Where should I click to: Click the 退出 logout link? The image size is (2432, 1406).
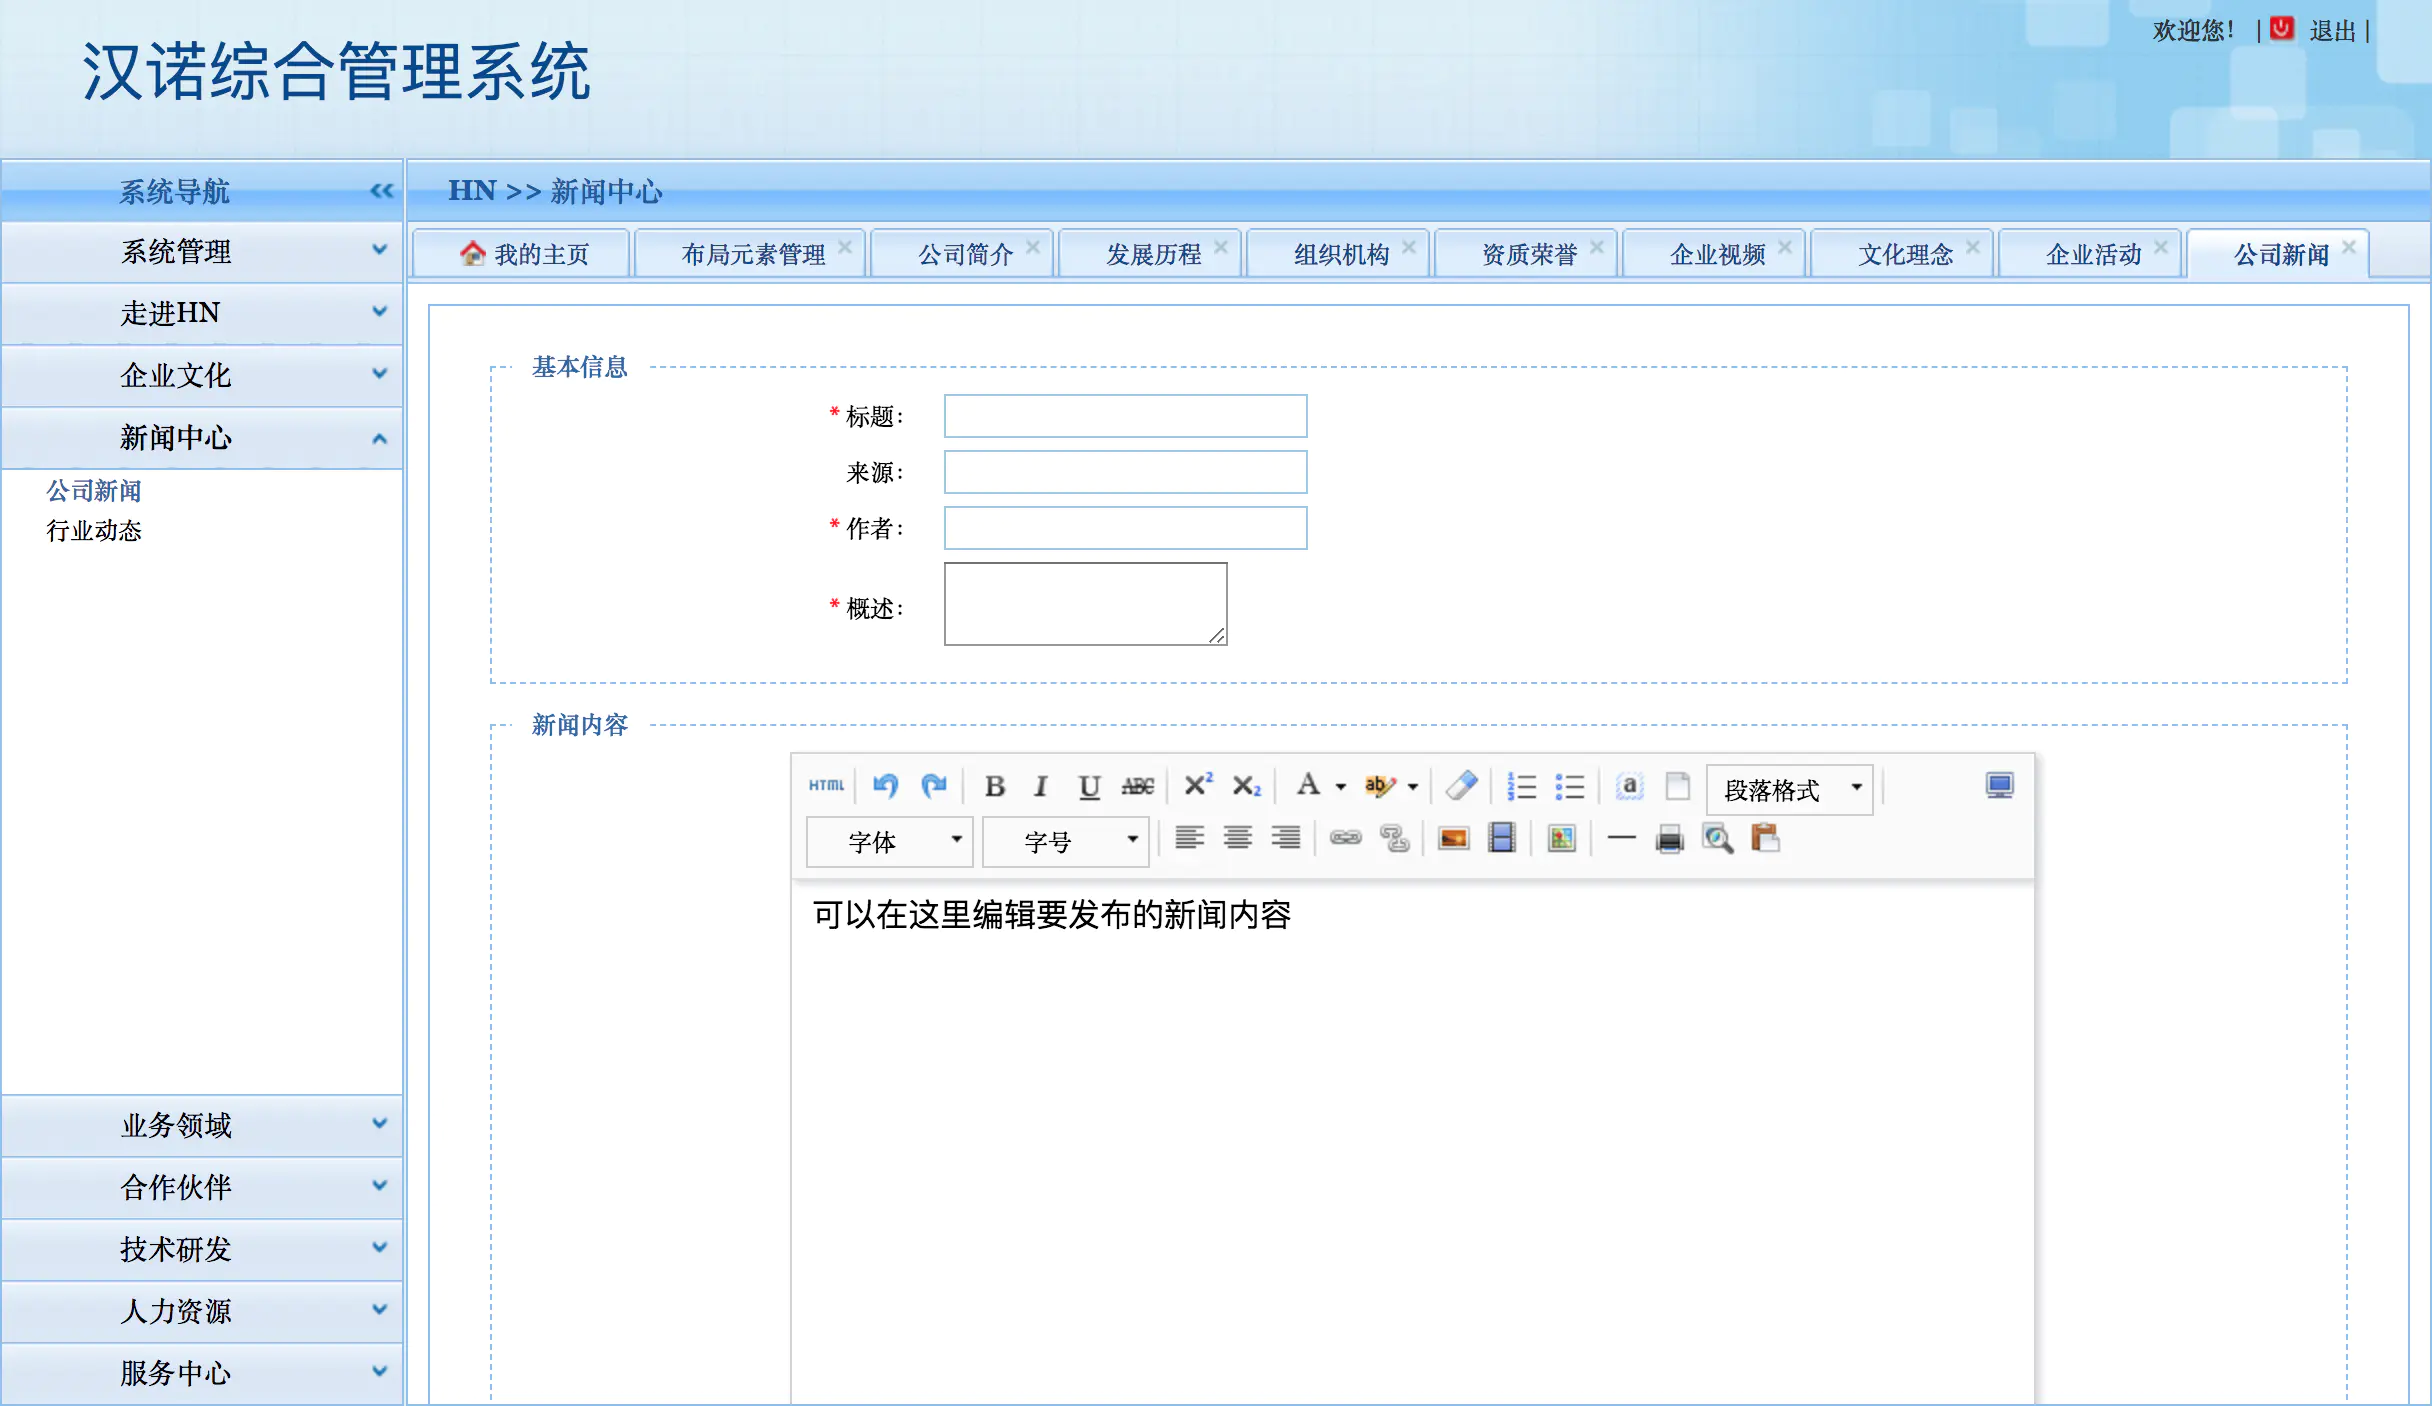pyautogui.click(x=2332, y=31)
